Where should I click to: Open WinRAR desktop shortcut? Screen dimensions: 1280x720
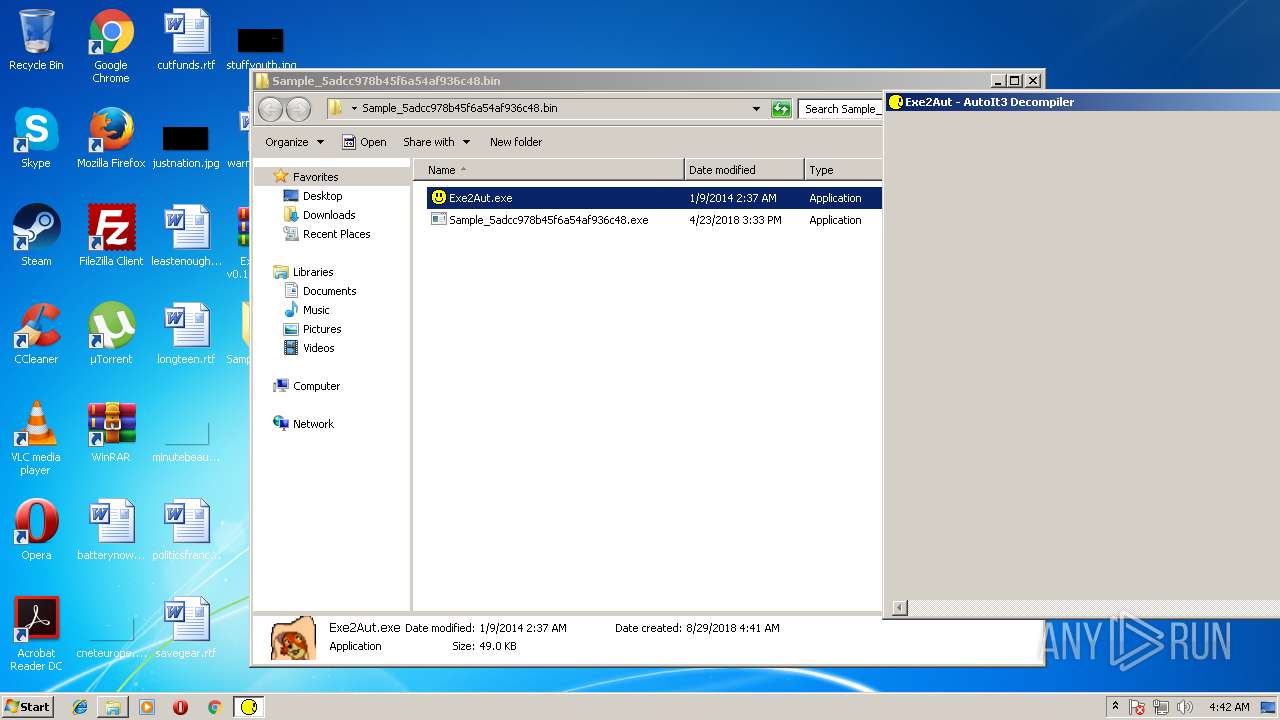111,432
